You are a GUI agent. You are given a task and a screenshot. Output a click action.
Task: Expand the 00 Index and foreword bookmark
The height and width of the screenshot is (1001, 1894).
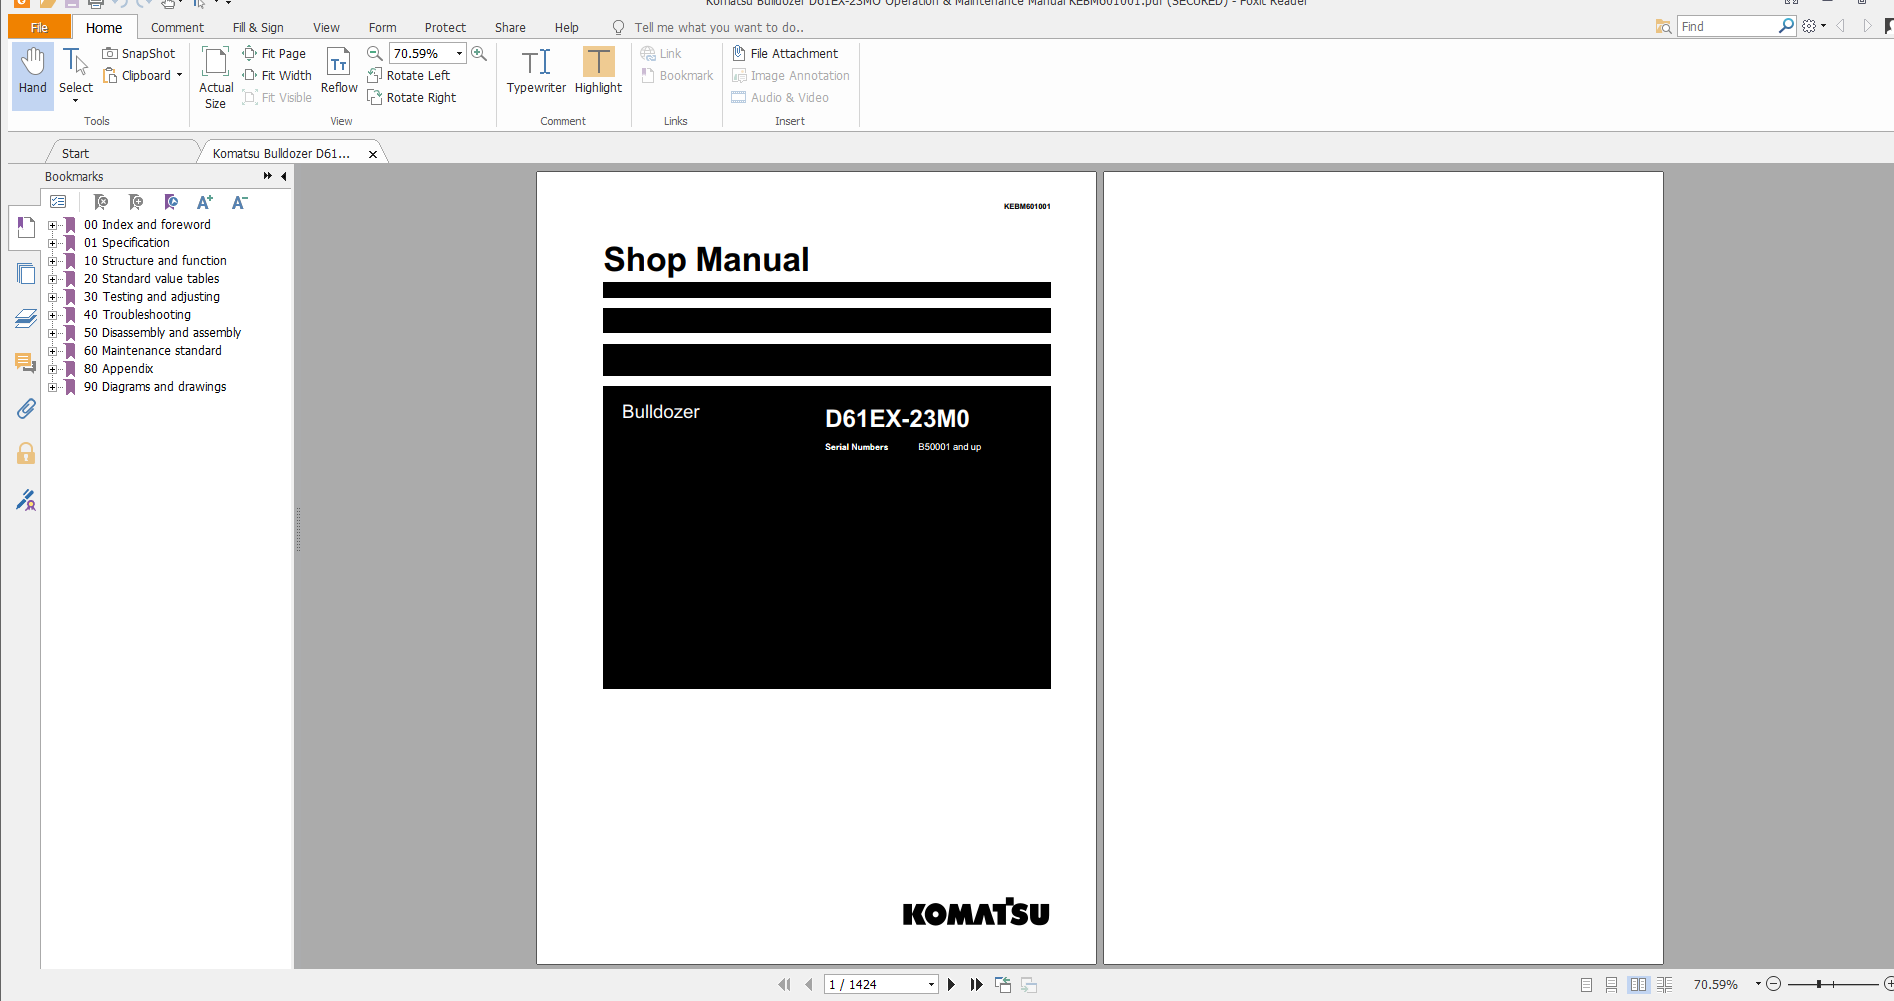point(53,225)
